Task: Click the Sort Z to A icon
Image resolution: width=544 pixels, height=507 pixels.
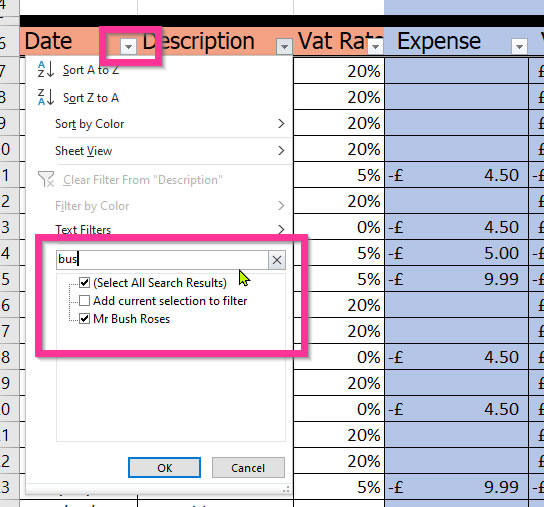Action: (46, 97)
